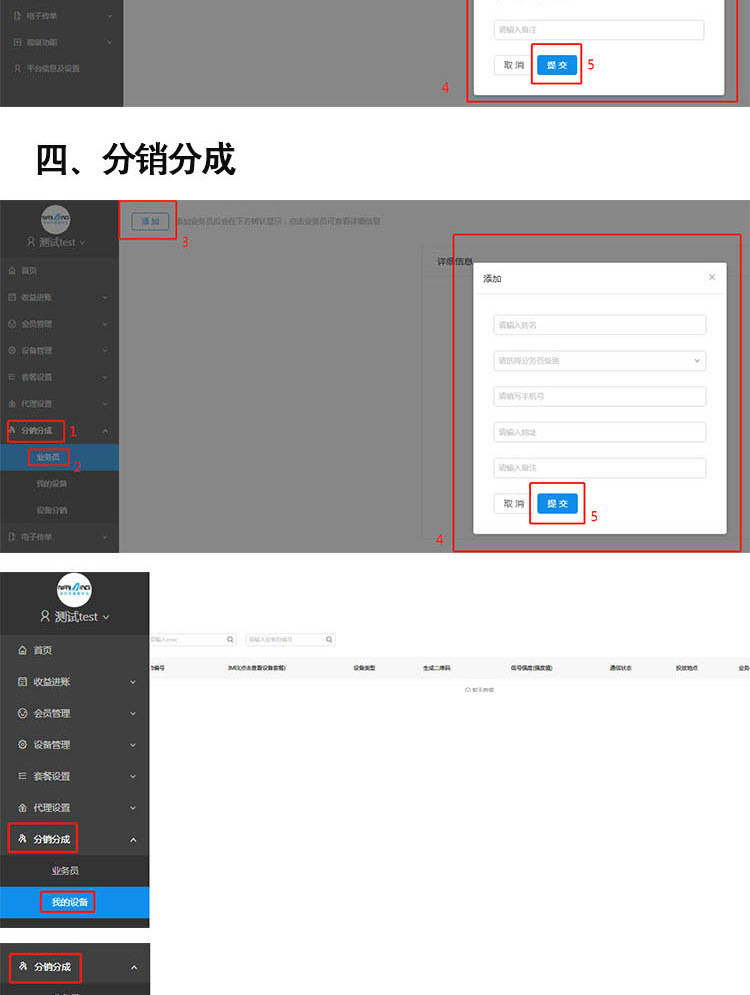Expand 收益进账 chevron in bright sidebar
This screenshot has width=750, height=995.
point(133,682)
